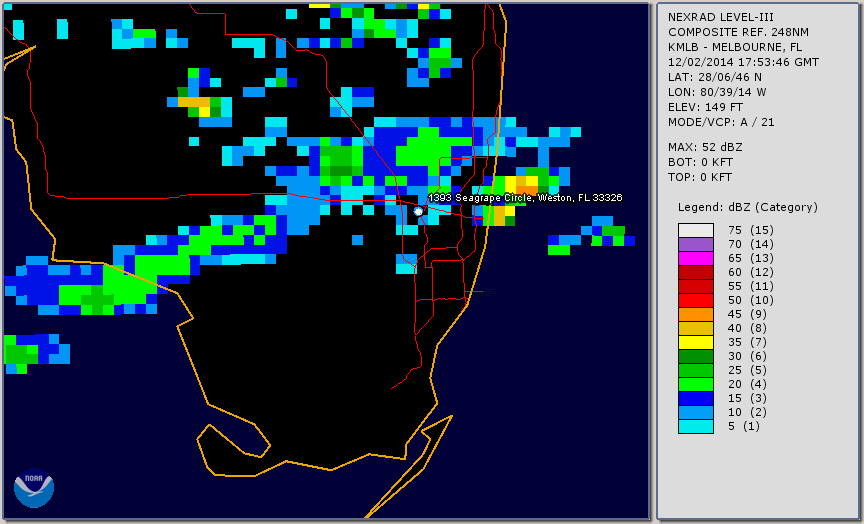Viewport: 864px width, 524px height.
Task: Select the 75 dBZ white legend swatch
Action: tap(696, 230)
